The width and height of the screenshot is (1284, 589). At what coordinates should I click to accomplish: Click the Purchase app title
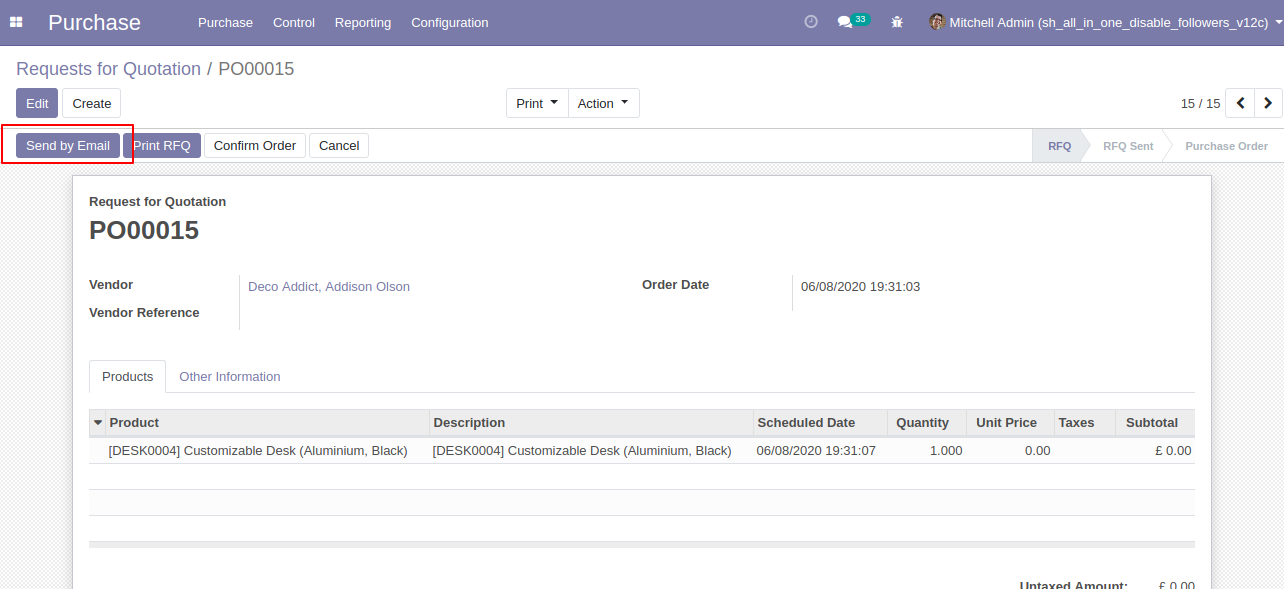[94, 22]
